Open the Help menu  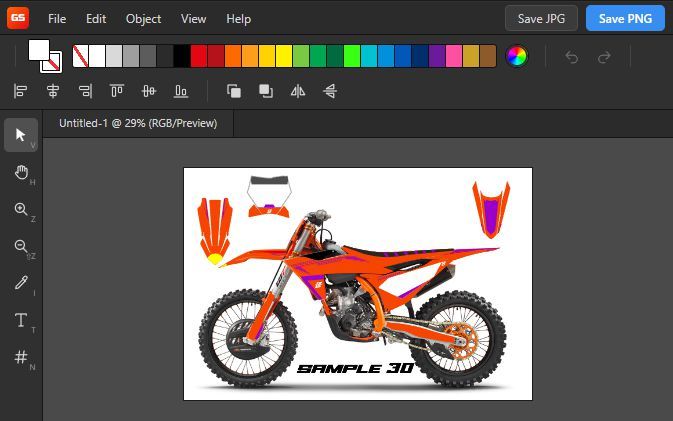238,19
